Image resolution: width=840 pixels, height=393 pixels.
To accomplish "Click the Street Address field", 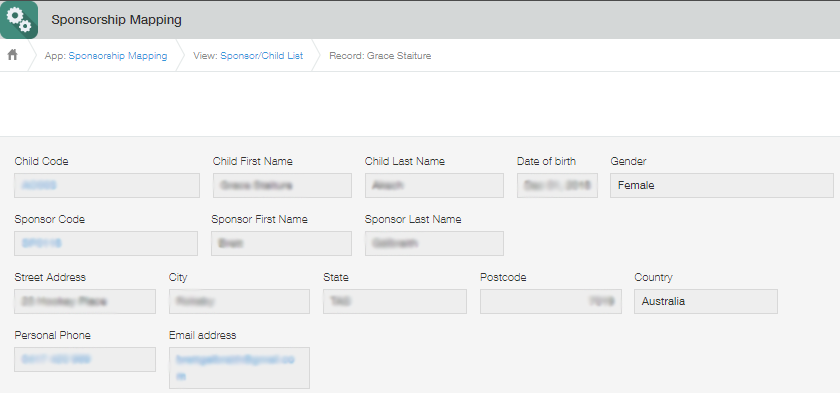I will pyautogui.click(x=85, y=301).
